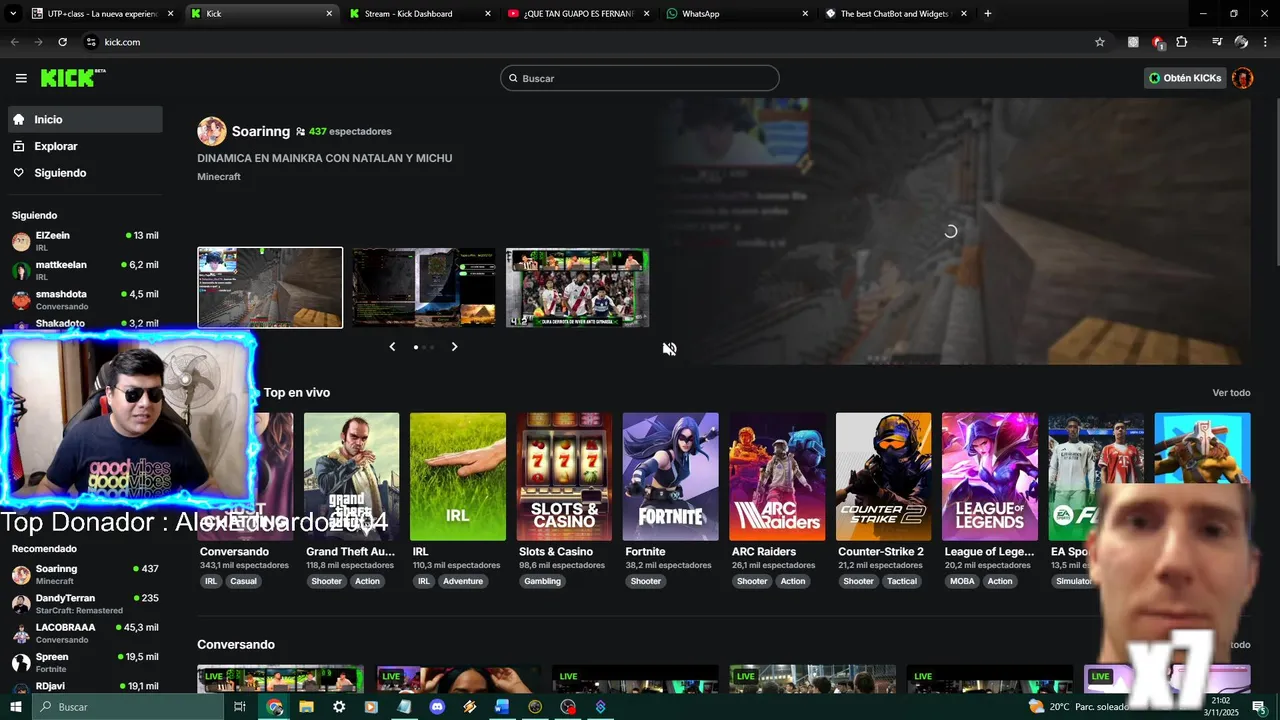
Task: Click the Tactical tag under Counter-Strike 2
Action: click(902, 581)
